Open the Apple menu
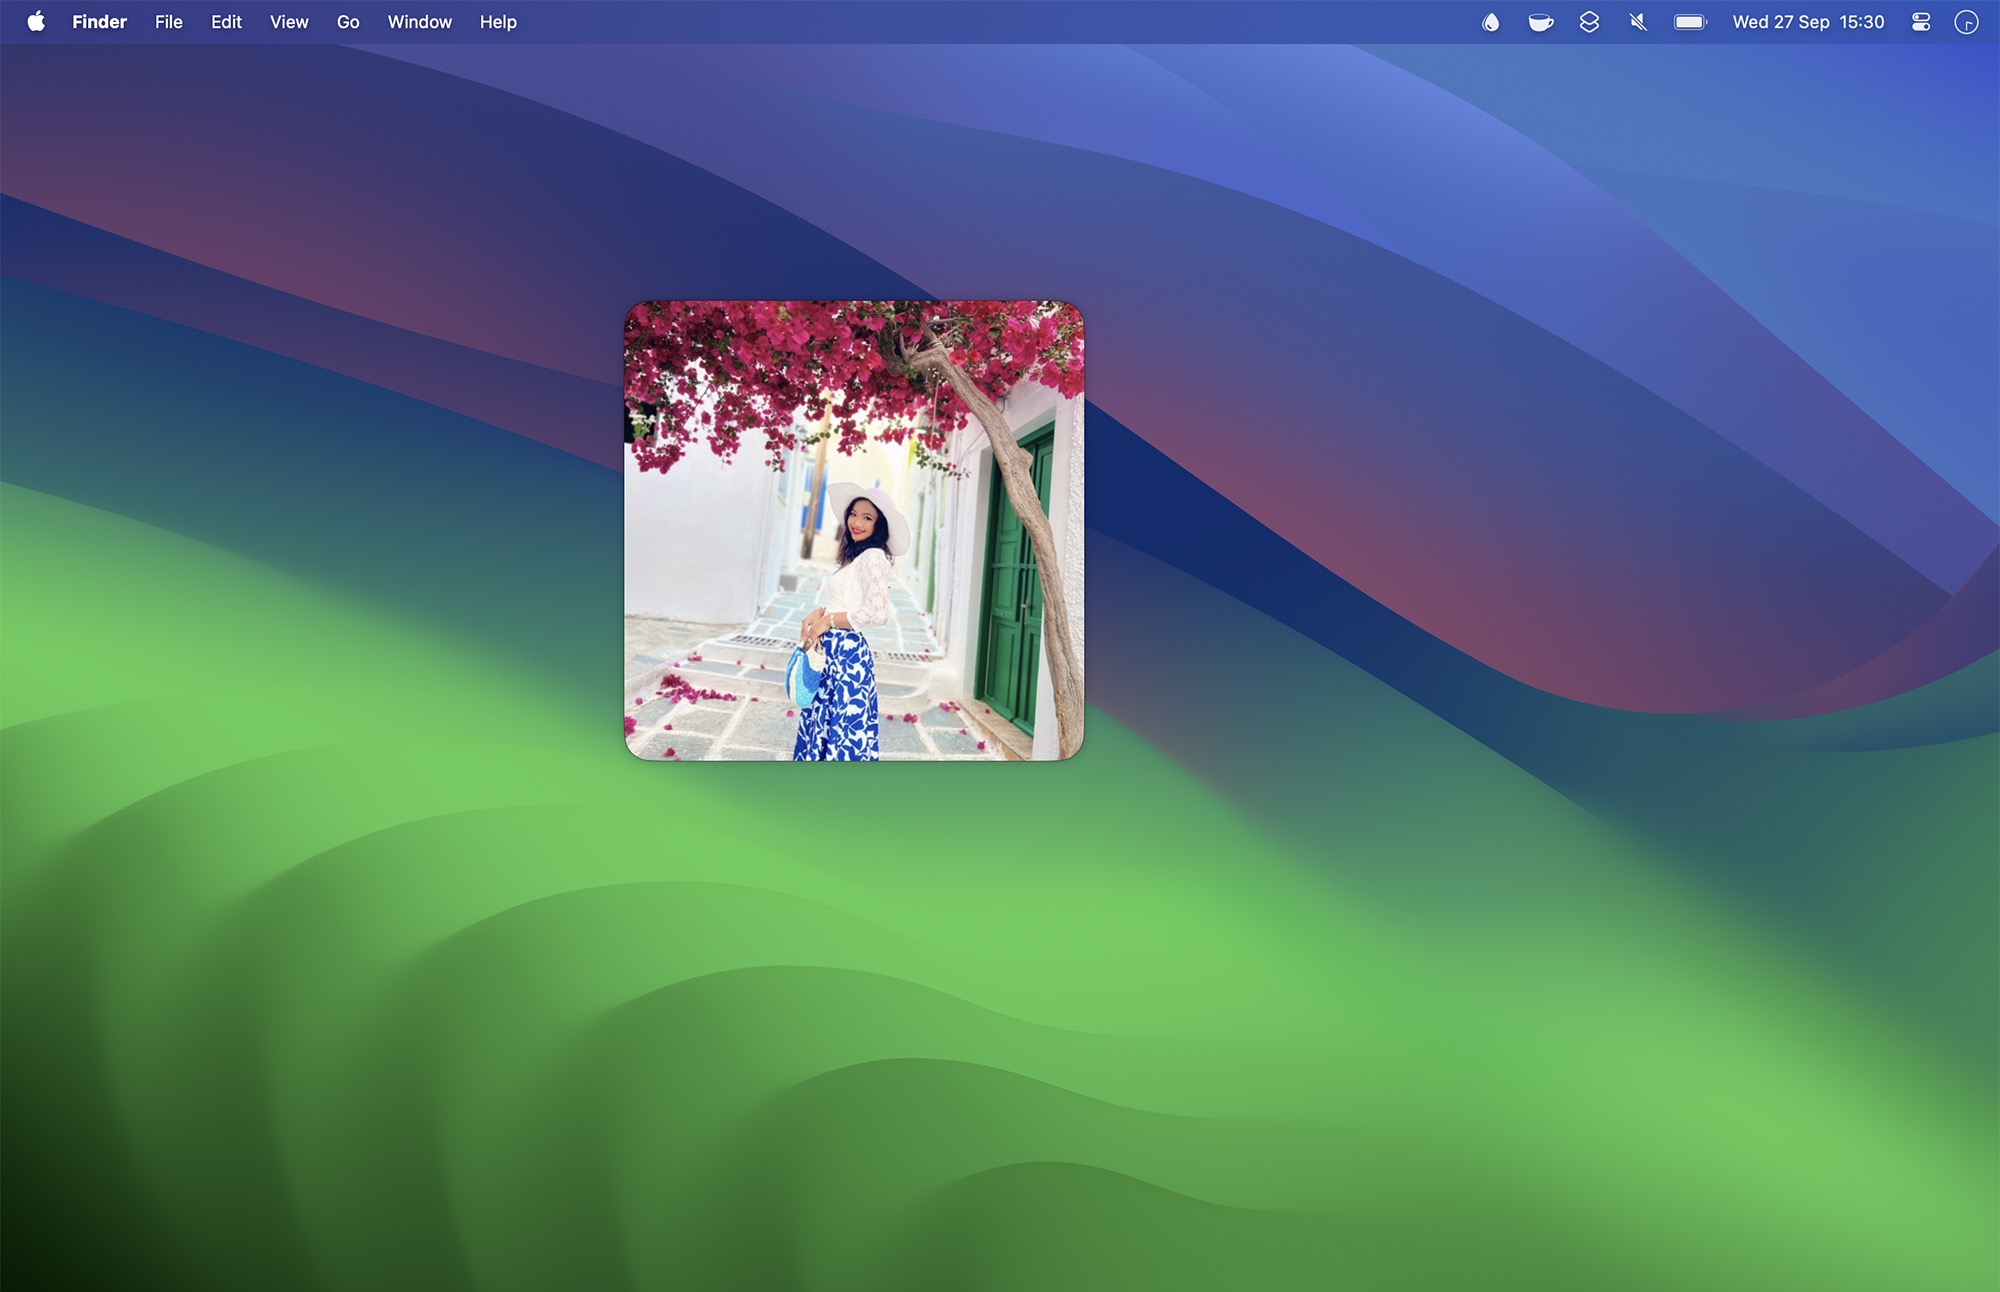The image size is (2000, 1292). 36,22
